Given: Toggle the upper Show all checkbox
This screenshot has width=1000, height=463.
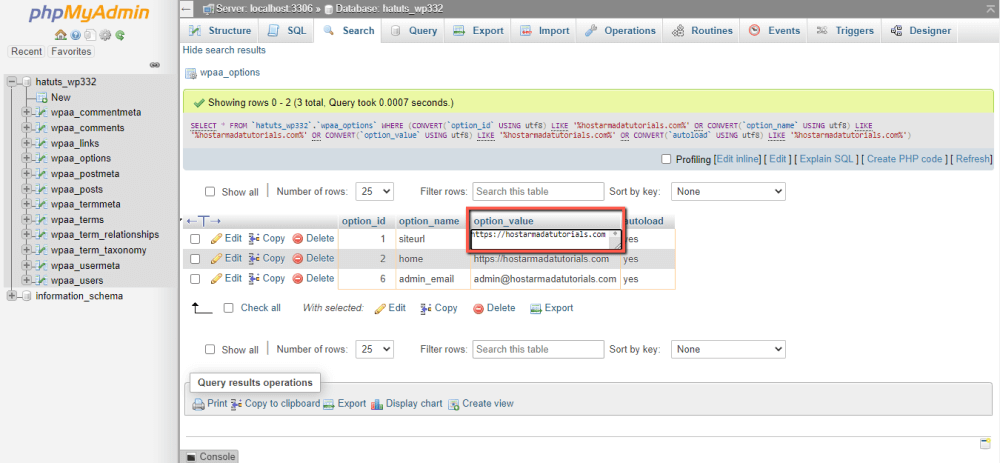Looking at the screenshot, I should pos(210,191).
